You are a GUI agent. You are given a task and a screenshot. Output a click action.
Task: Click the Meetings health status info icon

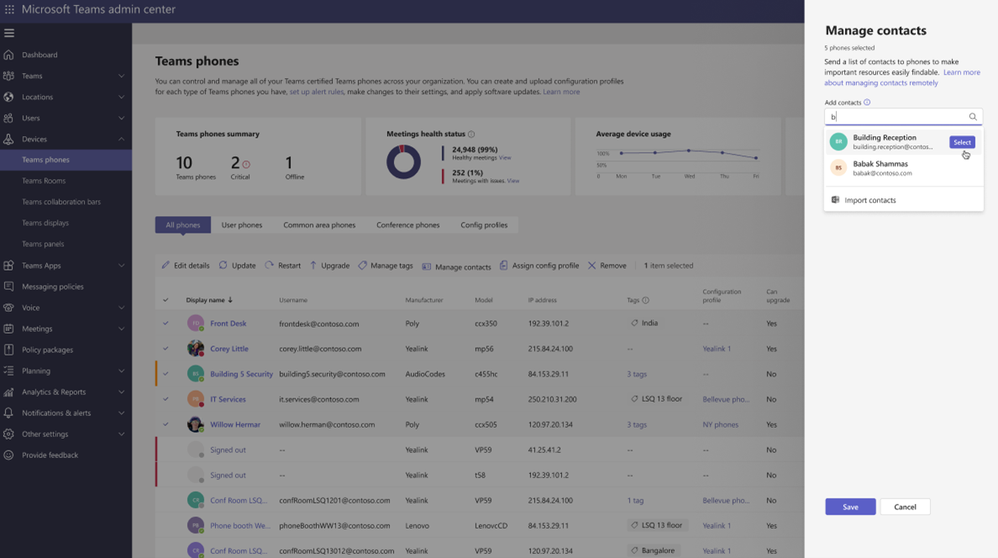coord(471,134)
